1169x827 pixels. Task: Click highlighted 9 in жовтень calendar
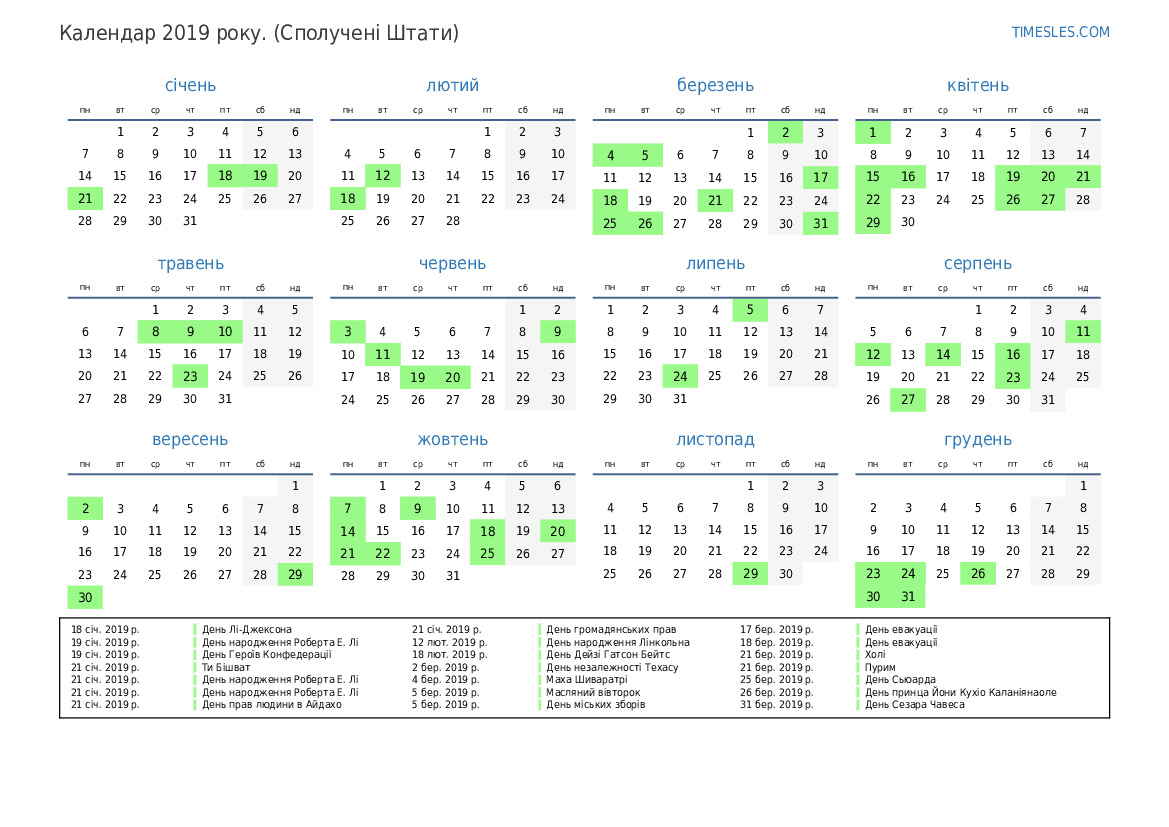(x=417, y=508)
